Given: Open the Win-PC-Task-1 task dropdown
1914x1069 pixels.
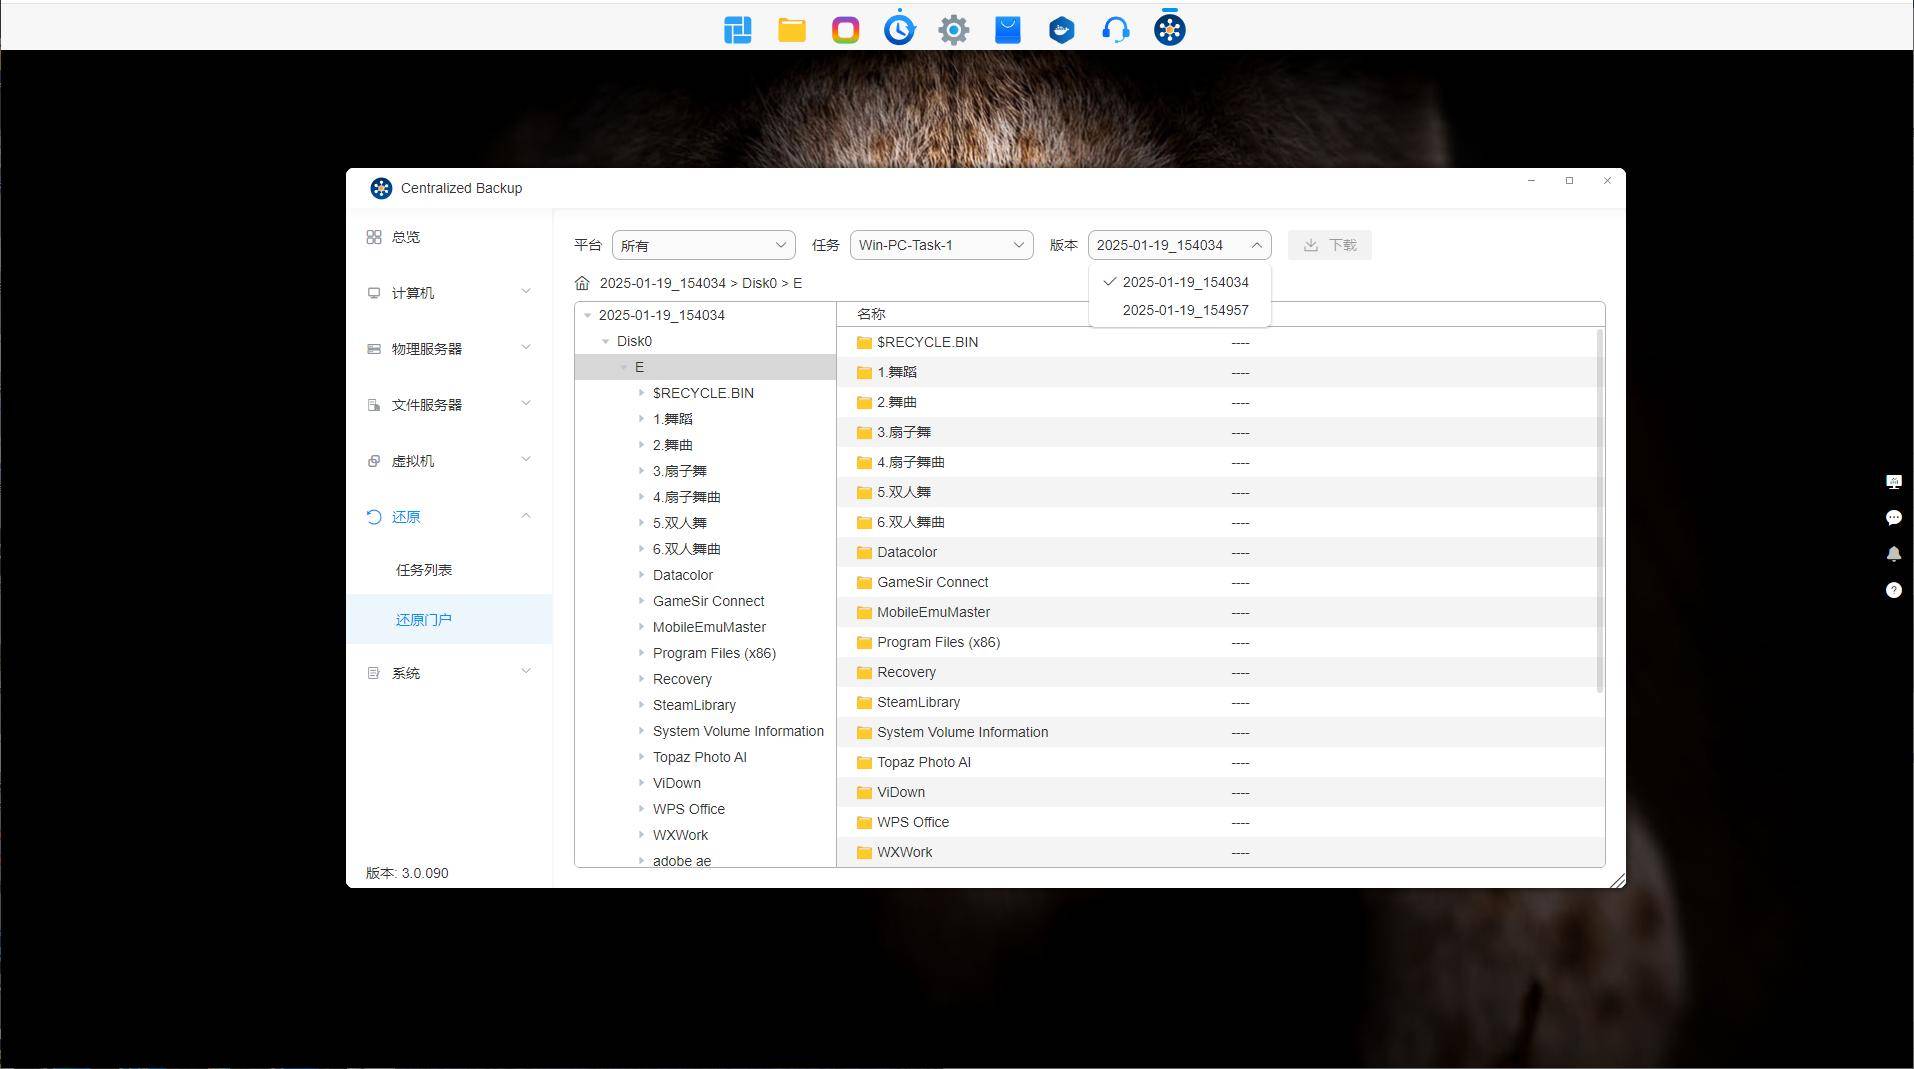Looking at the screenshot, I should point(941,246).
